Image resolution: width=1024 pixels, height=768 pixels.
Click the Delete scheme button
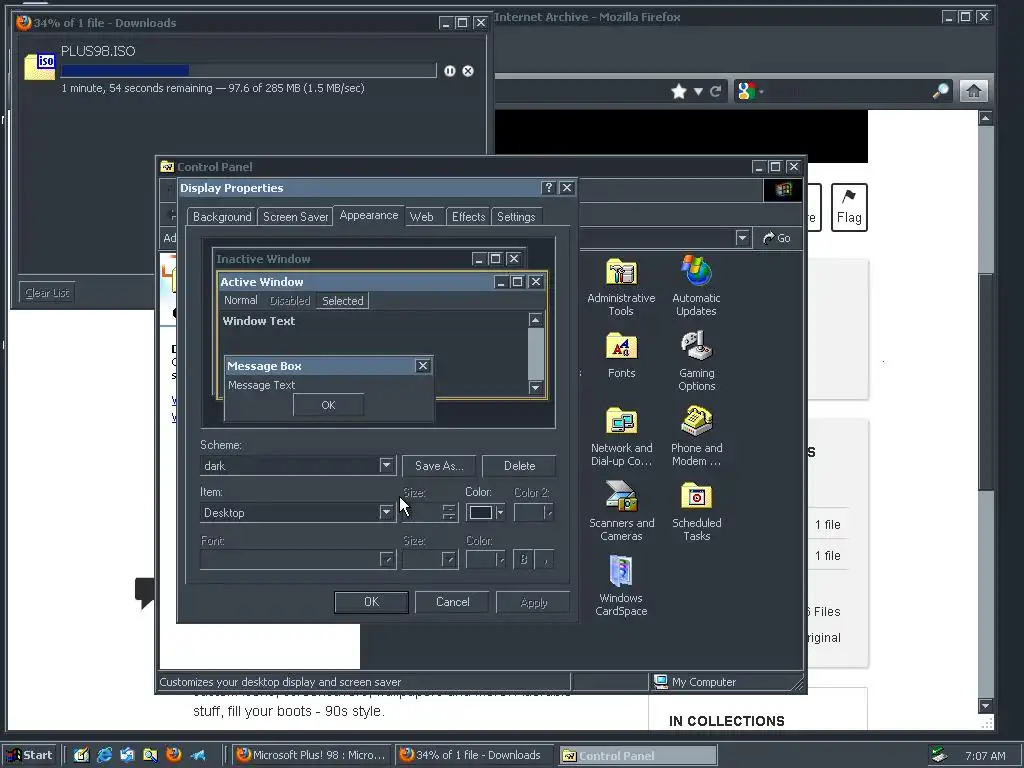point(519,466)
